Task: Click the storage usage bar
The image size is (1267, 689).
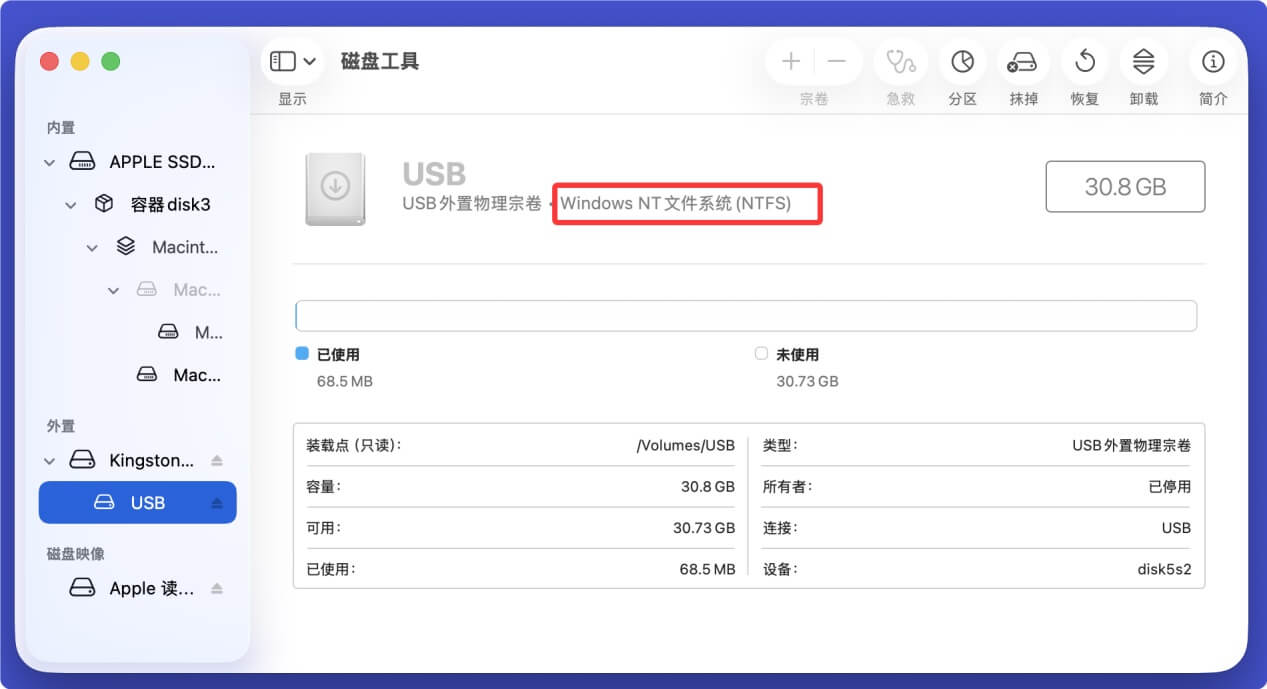Action: point(747,315)
